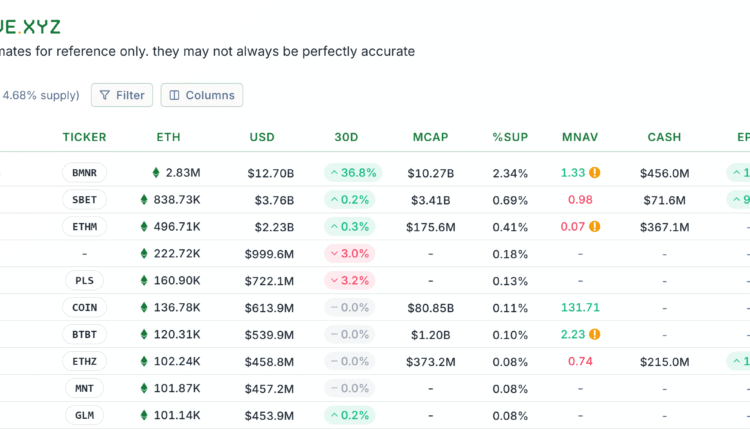Click the green 36.8% 30D change pill
This screenshot has height=430, width=750.
[x=350, y=173]
